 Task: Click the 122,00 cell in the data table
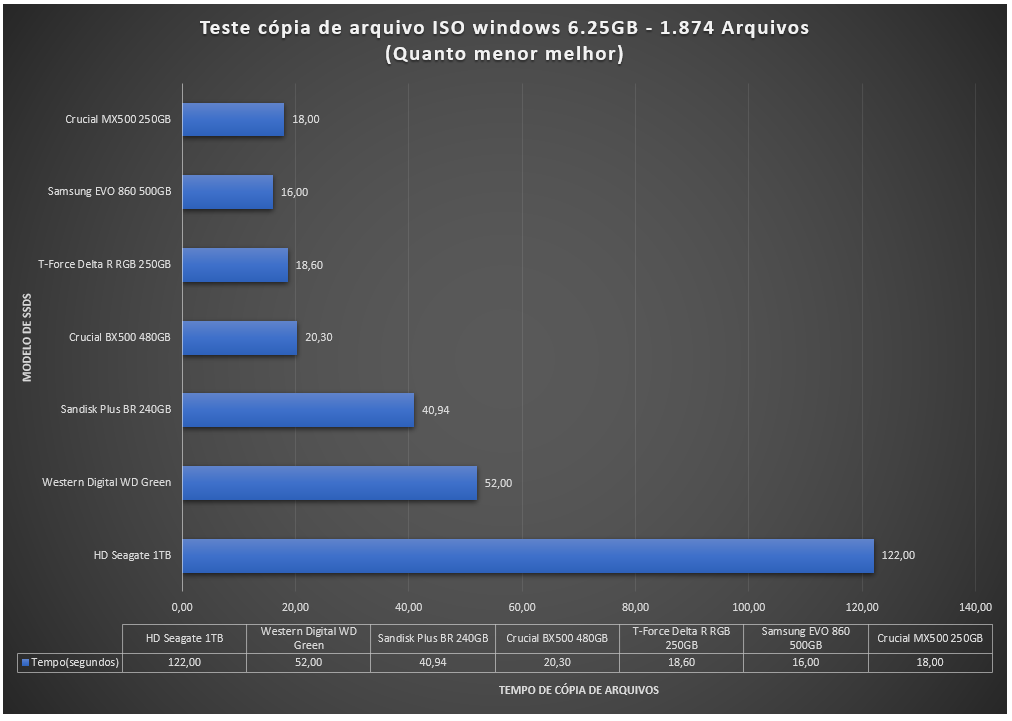185,663
